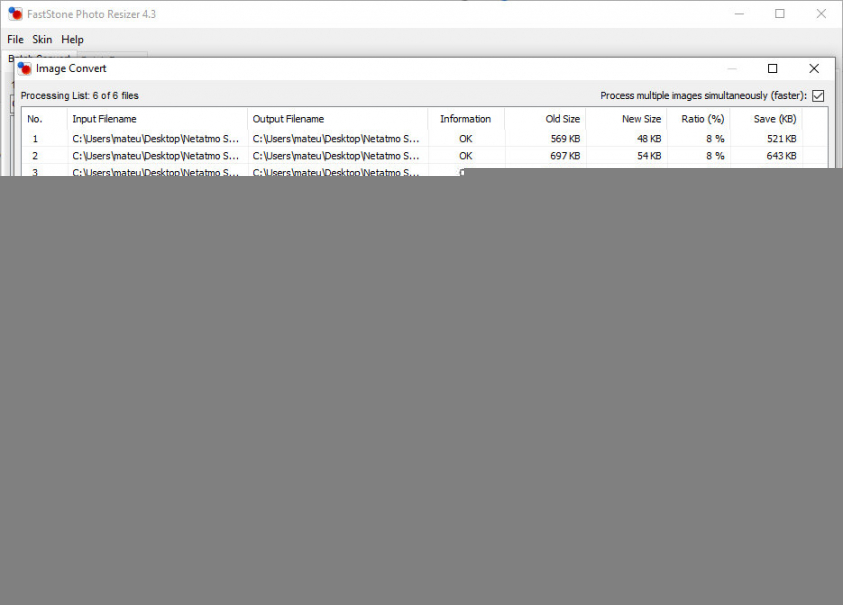Click the FastStone Photo Resizer title bar icon
This screenshot has width=843, height=605.
pyautogui.click(x=15, y=14)
